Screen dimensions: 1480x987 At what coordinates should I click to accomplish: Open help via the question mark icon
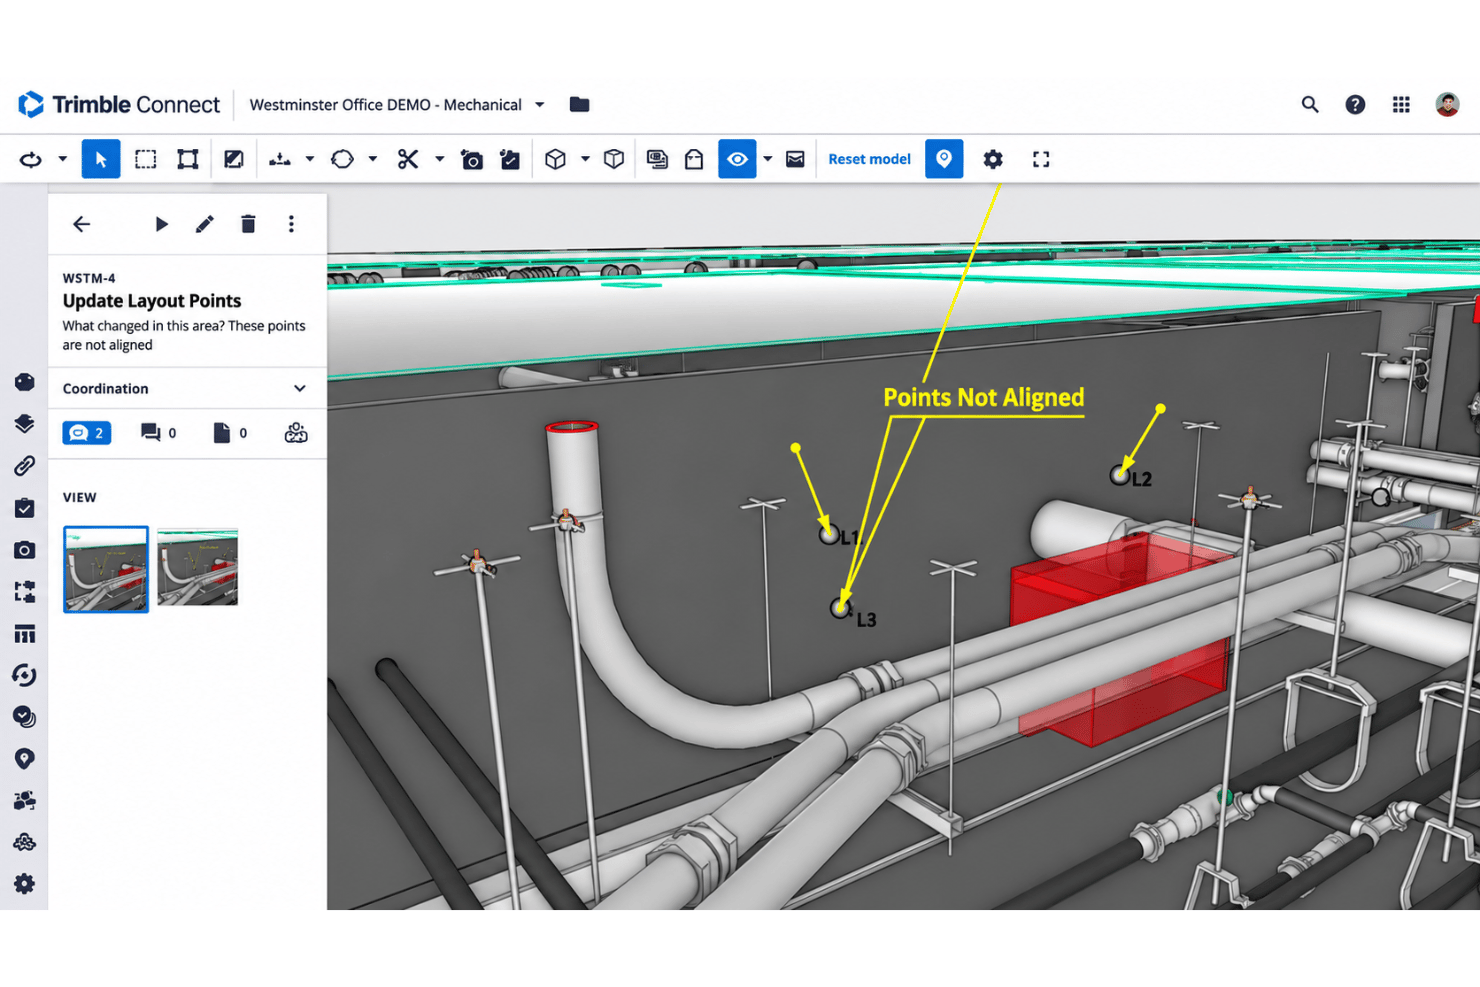(x=1355, y=104)
